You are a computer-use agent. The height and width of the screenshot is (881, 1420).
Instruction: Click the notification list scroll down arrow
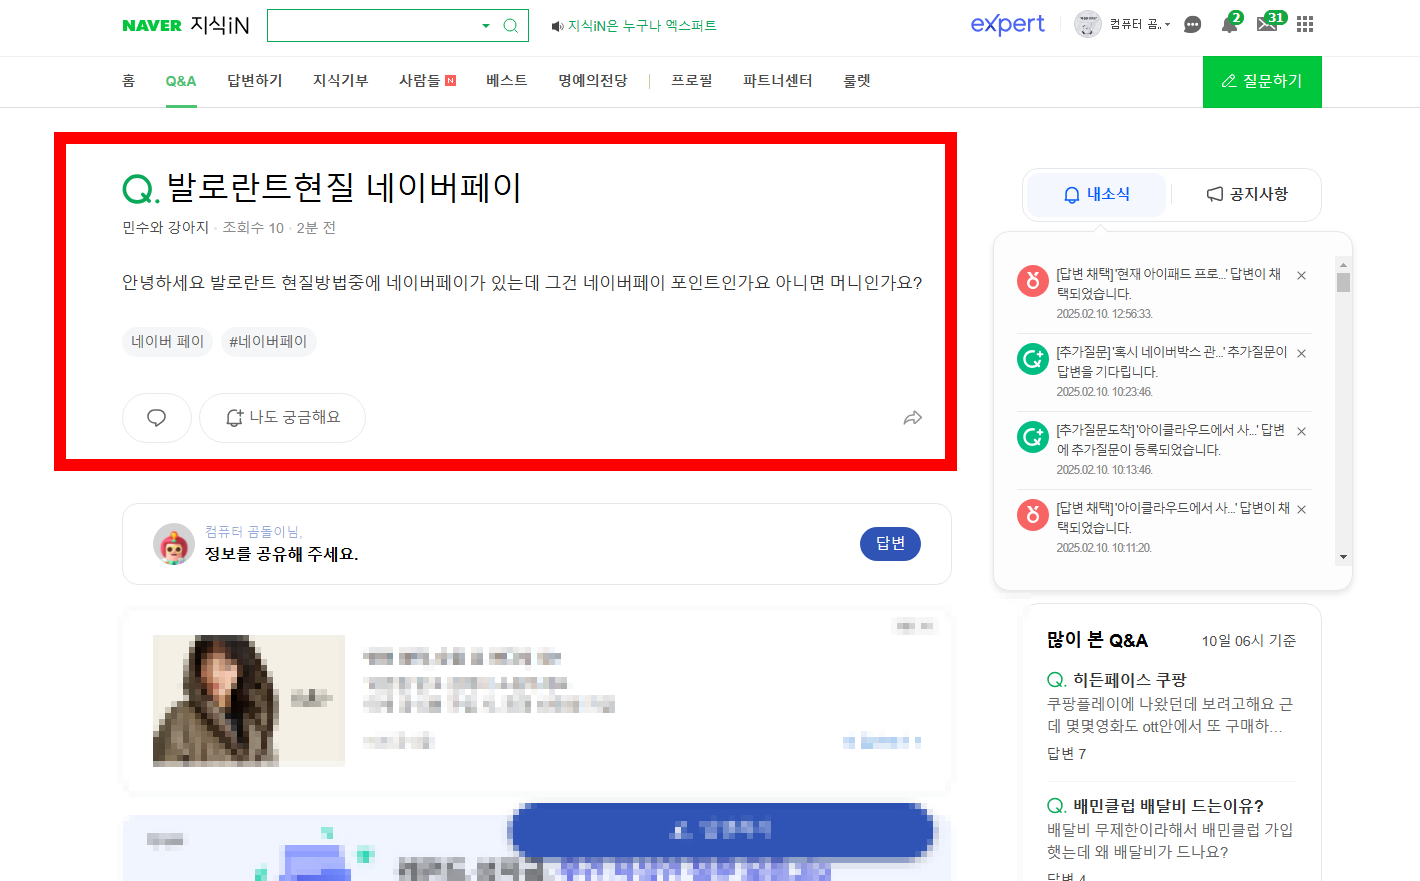tap(1343, 557)
